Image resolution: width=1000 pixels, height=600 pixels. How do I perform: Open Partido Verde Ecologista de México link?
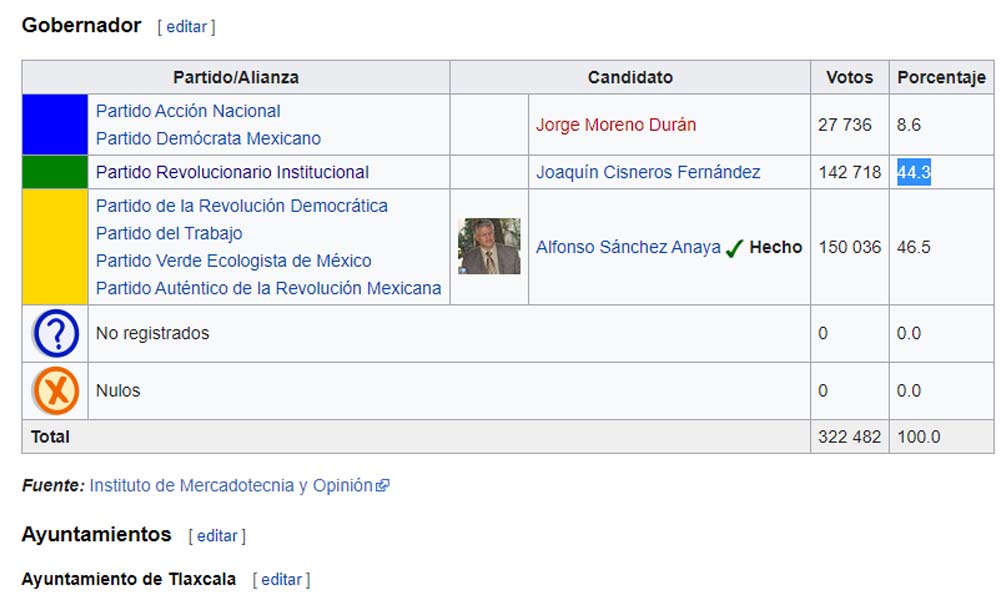tap(233, 261)
